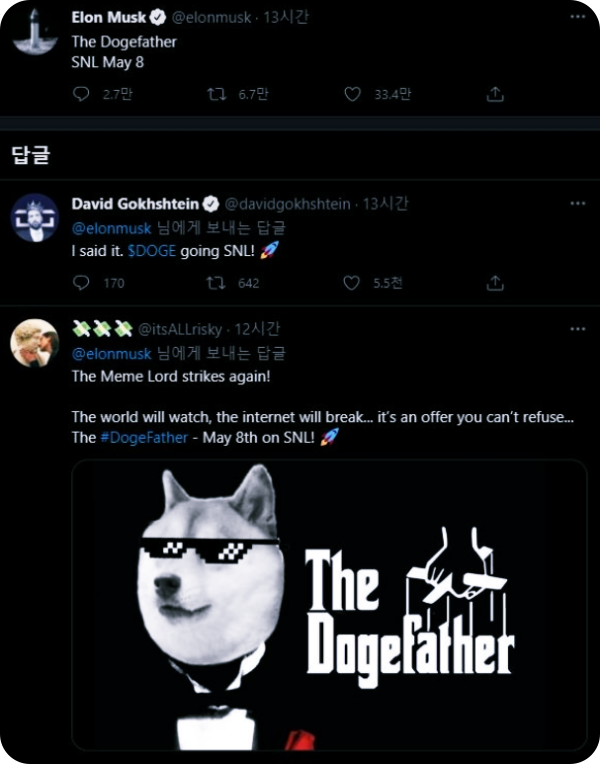View David Gokhshtein's avatar
This screenshot has width=600, height=764.
coord(35,217)
